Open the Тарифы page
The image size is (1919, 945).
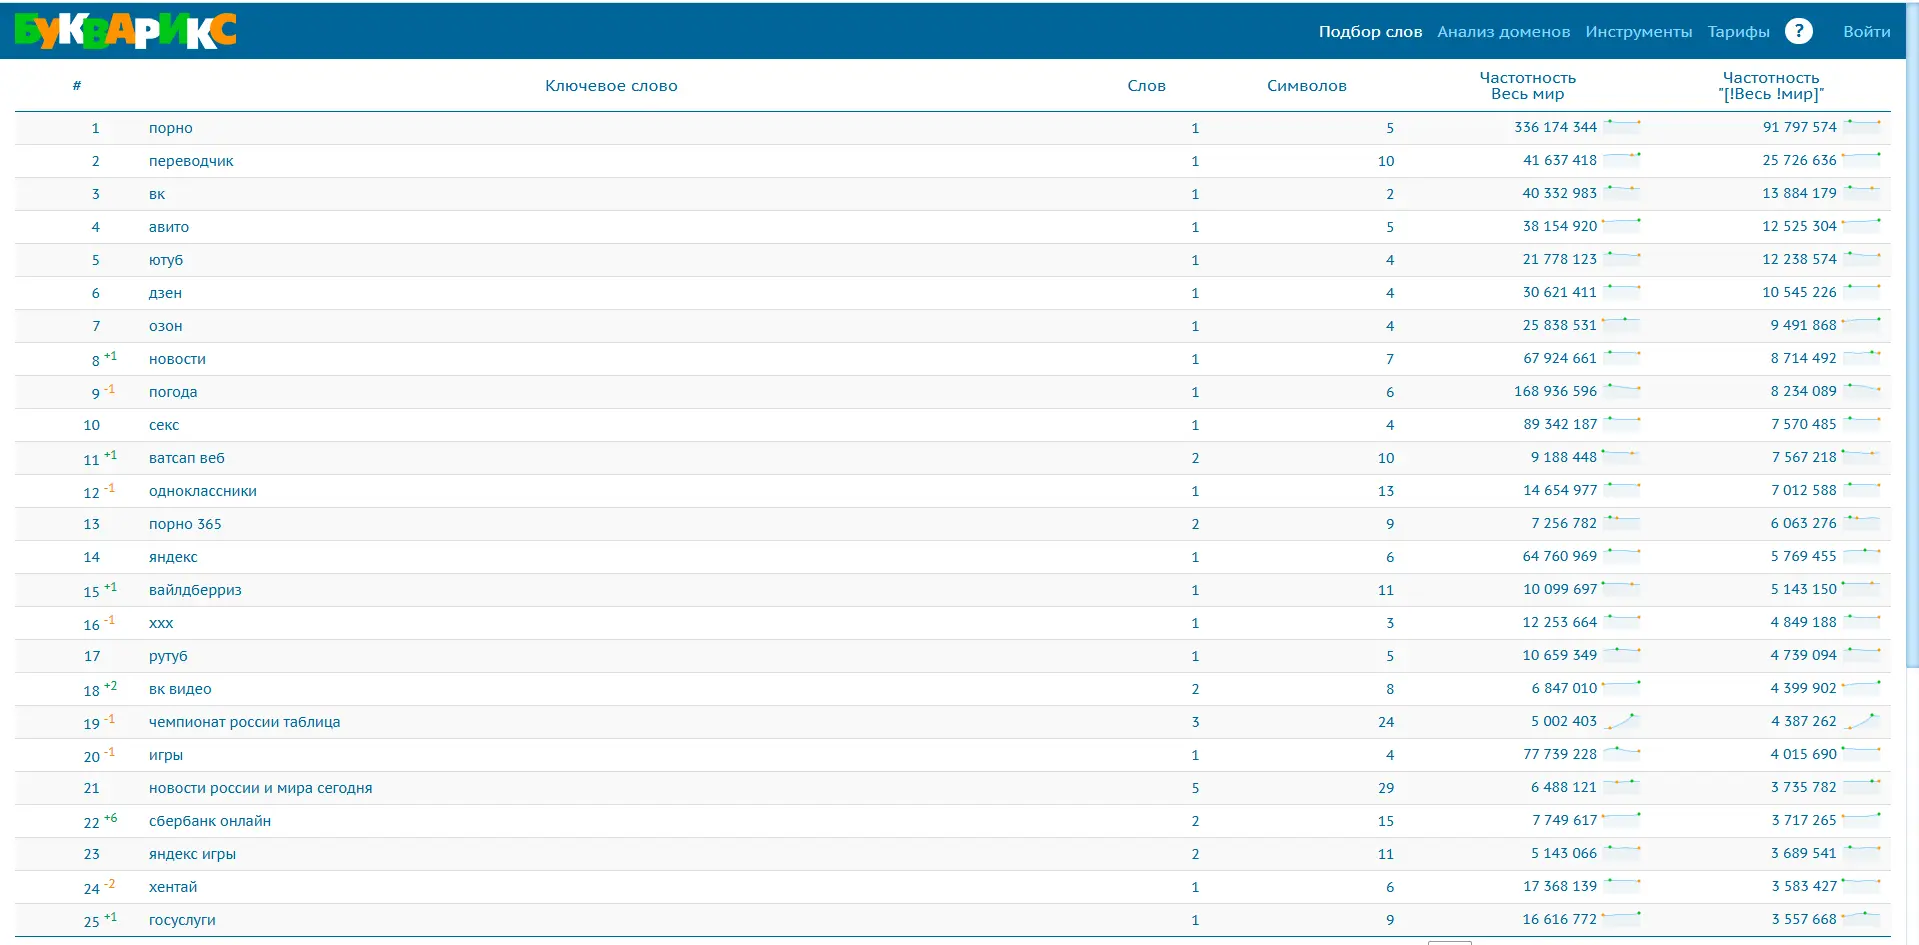[x=1739, y=32]
